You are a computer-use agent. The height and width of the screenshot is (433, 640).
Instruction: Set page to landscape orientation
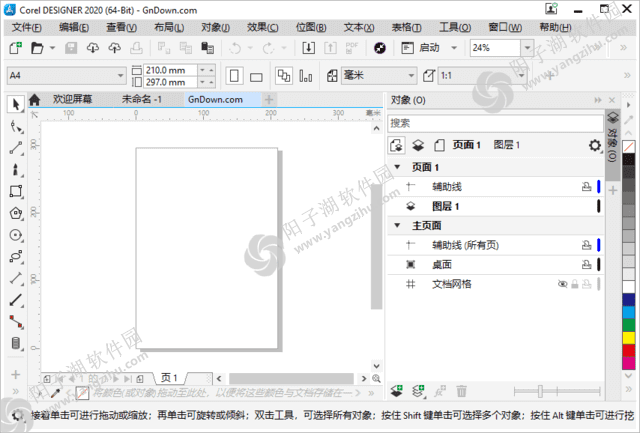[x=256, y=76]
